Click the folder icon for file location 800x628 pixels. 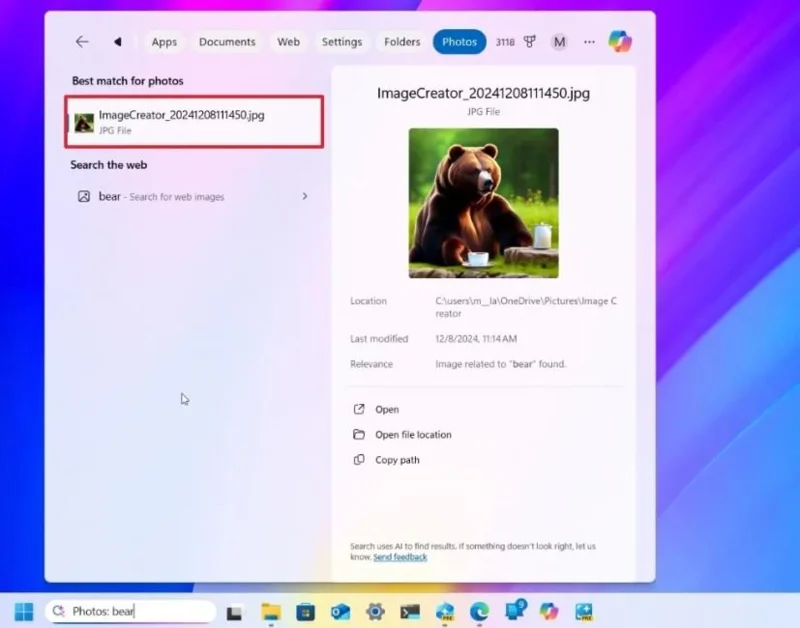coord(359,435)
